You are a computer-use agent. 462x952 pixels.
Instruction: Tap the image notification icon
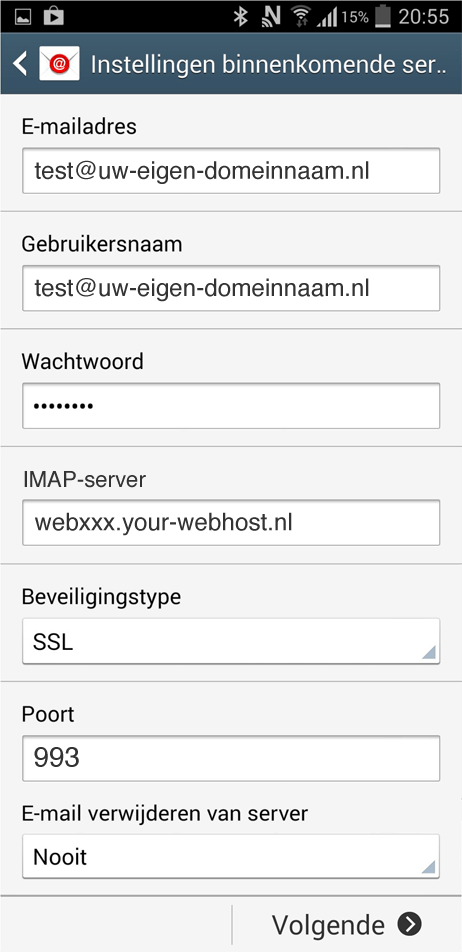(x=23, y=17)
